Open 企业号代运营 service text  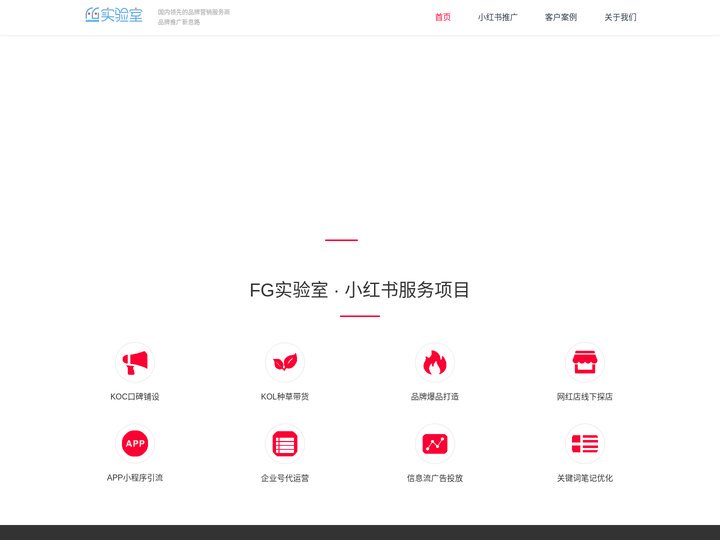(x=285, y=478)
